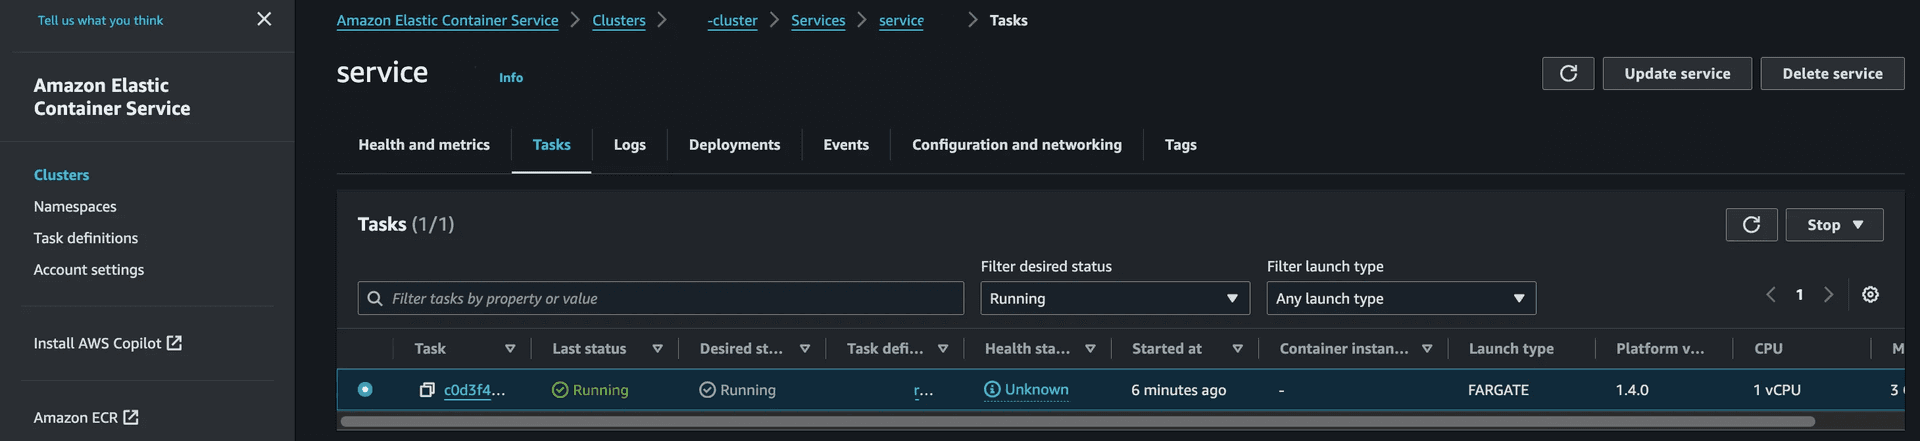Close the 'Tell us what you think' banner
This screenshot has height=441, width=1920.
point(264,19)
